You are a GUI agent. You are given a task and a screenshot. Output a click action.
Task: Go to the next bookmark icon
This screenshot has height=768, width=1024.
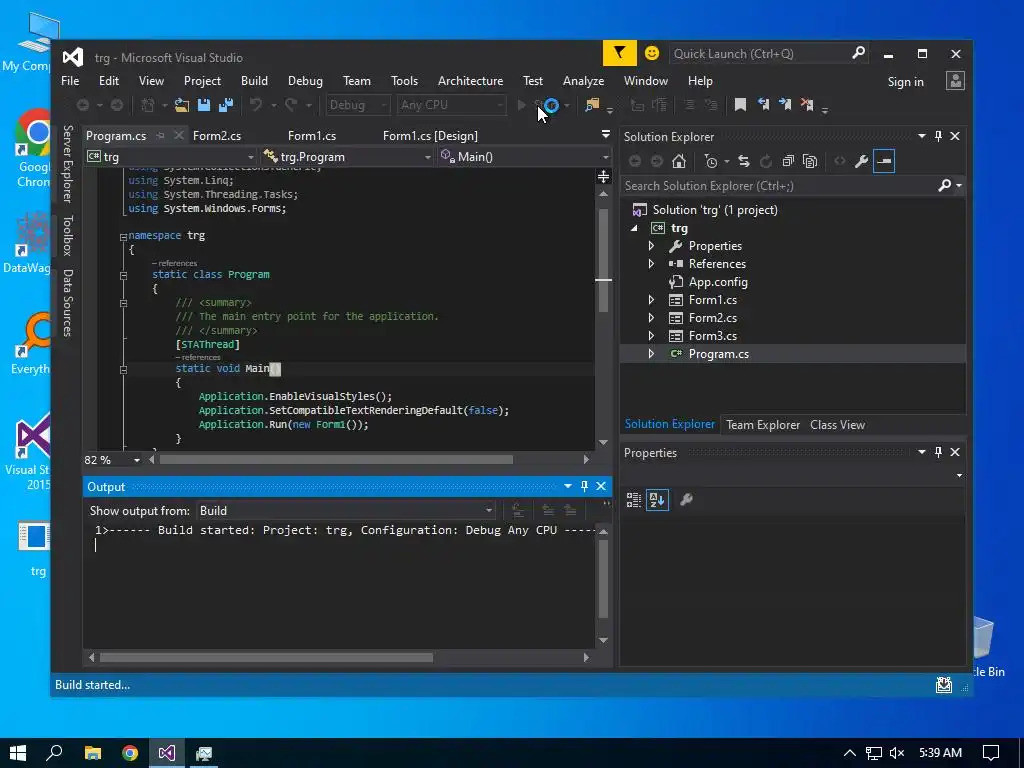tap(785, 105)
